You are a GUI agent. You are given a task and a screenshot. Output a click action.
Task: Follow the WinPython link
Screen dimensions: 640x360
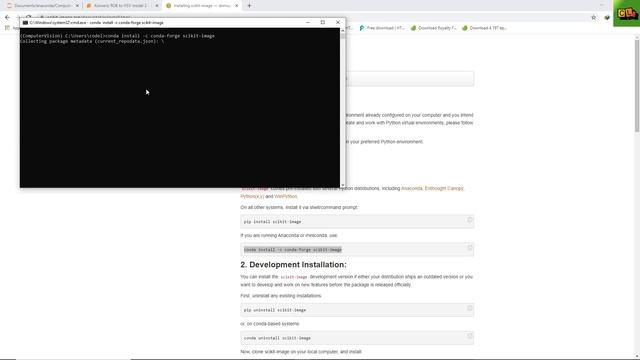click(286, 196)
